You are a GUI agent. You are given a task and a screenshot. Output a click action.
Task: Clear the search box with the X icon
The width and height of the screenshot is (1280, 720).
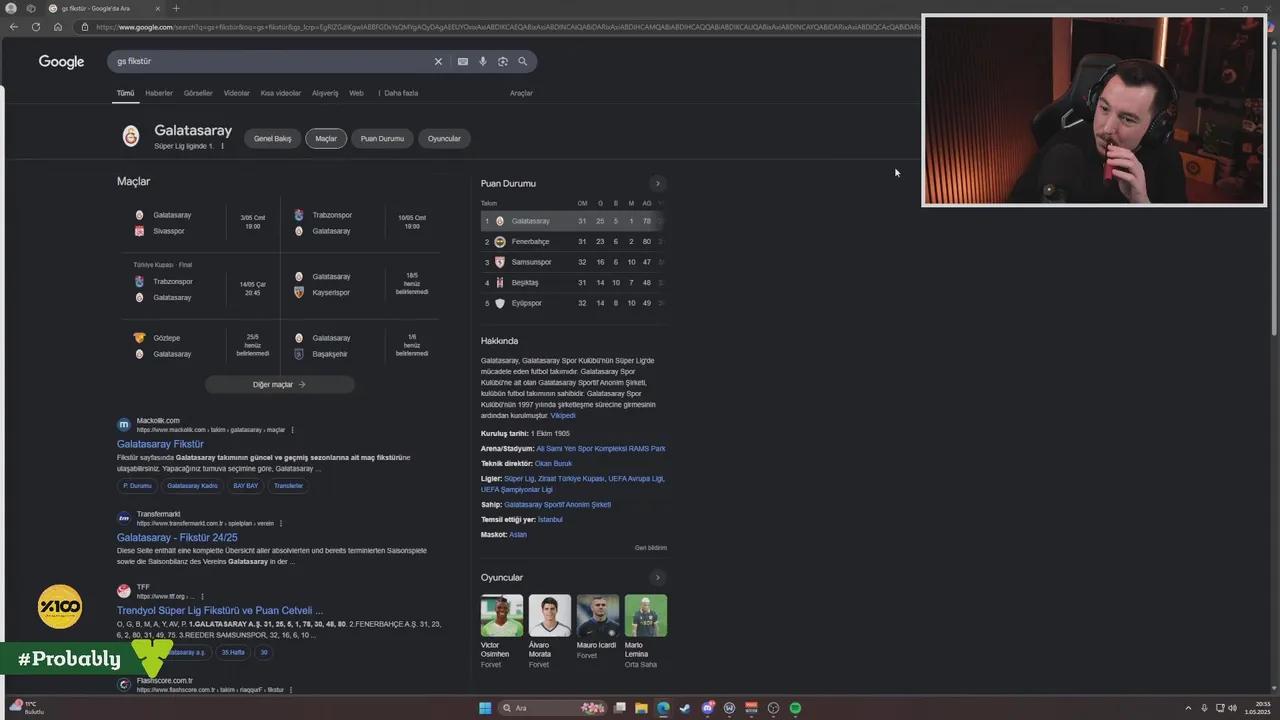coord(438,61)
